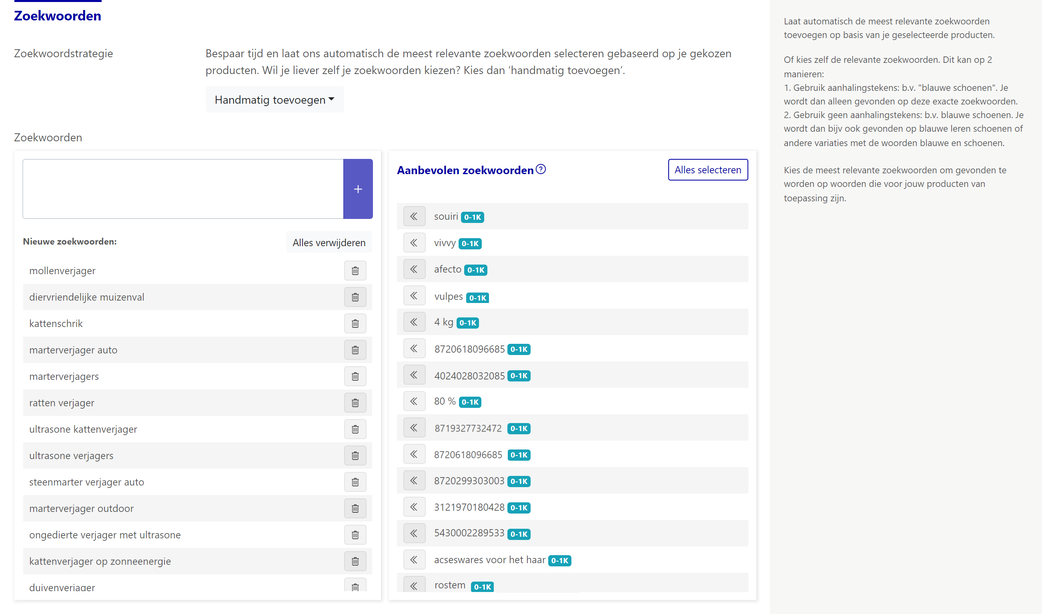
Task: Delete the ratten verjager keyword
Action: pos(355,403)
